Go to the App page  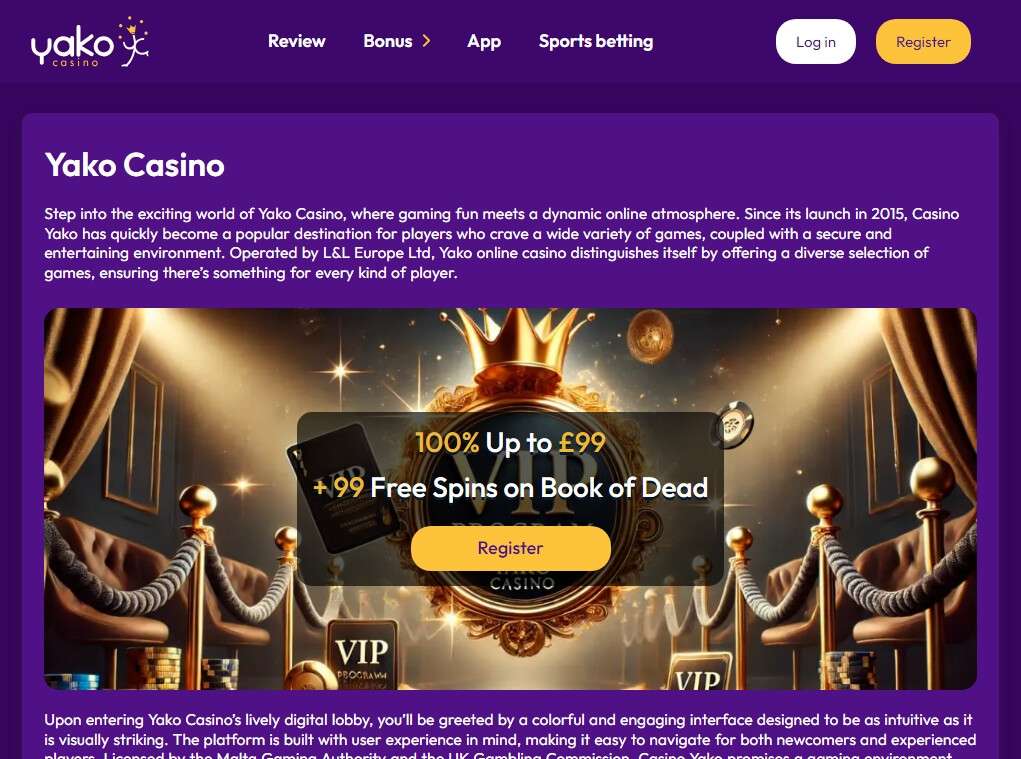click(484, 42)
